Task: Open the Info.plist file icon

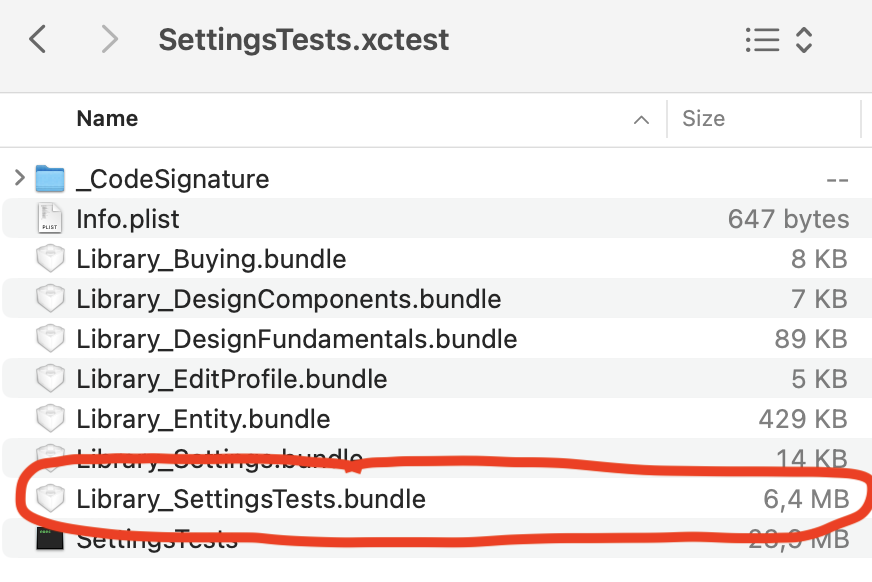Action: [50, 218]
